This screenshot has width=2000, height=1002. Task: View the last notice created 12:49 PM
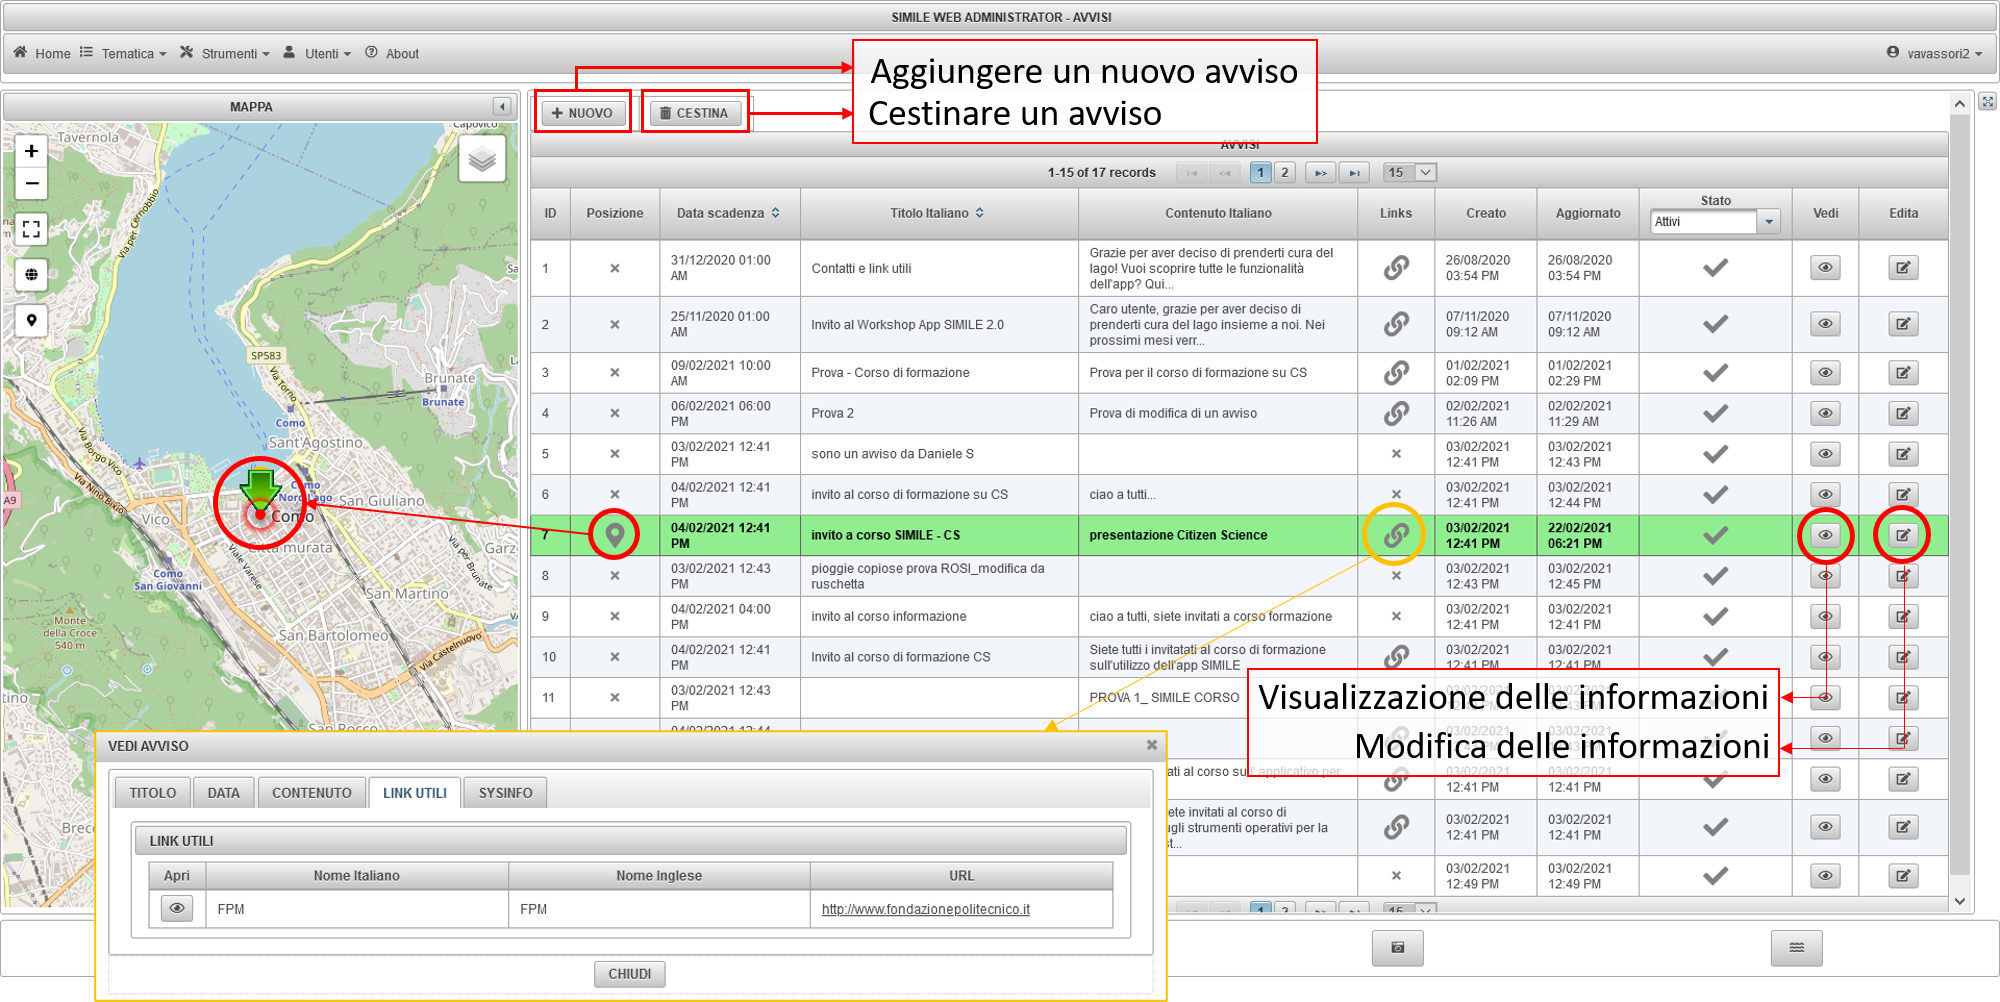[x=1825, y=876]
